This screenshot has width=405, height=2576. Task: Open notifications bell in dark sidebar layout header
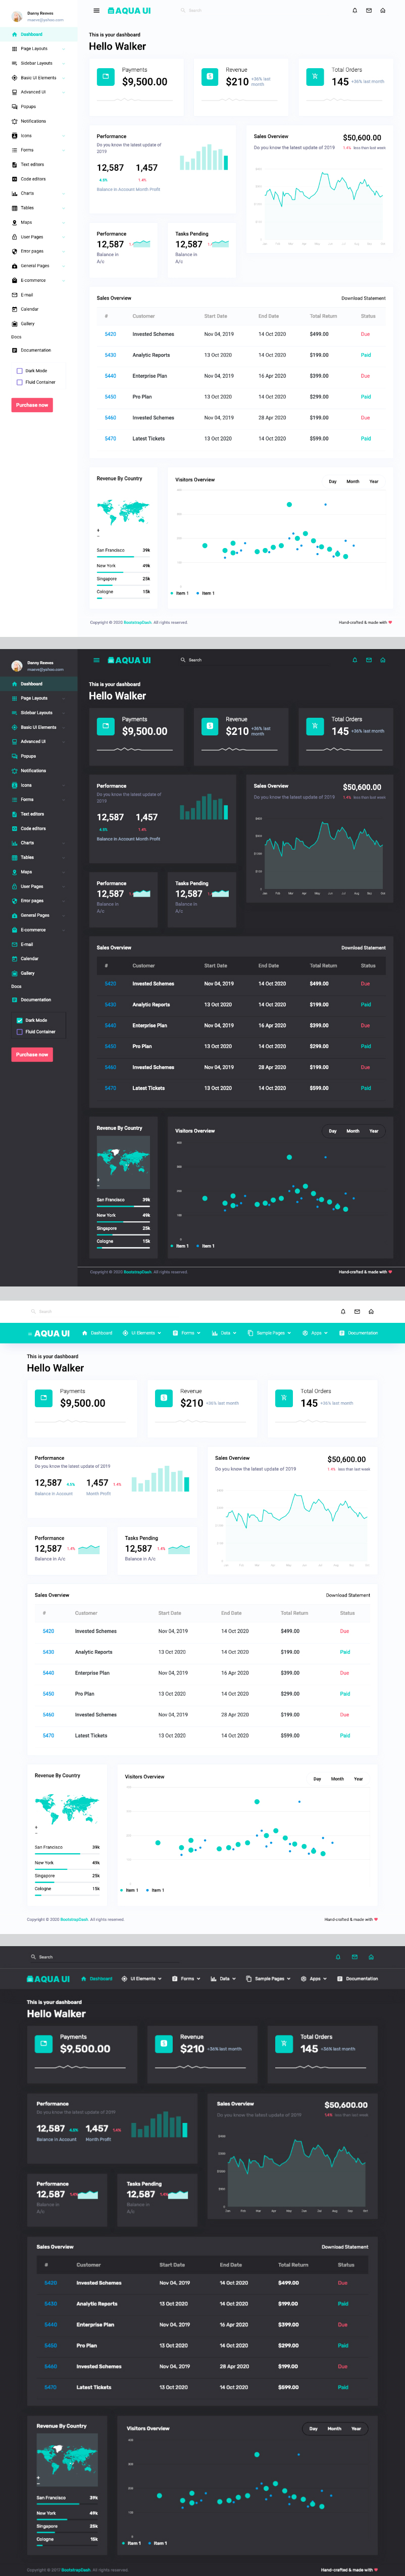354,660
